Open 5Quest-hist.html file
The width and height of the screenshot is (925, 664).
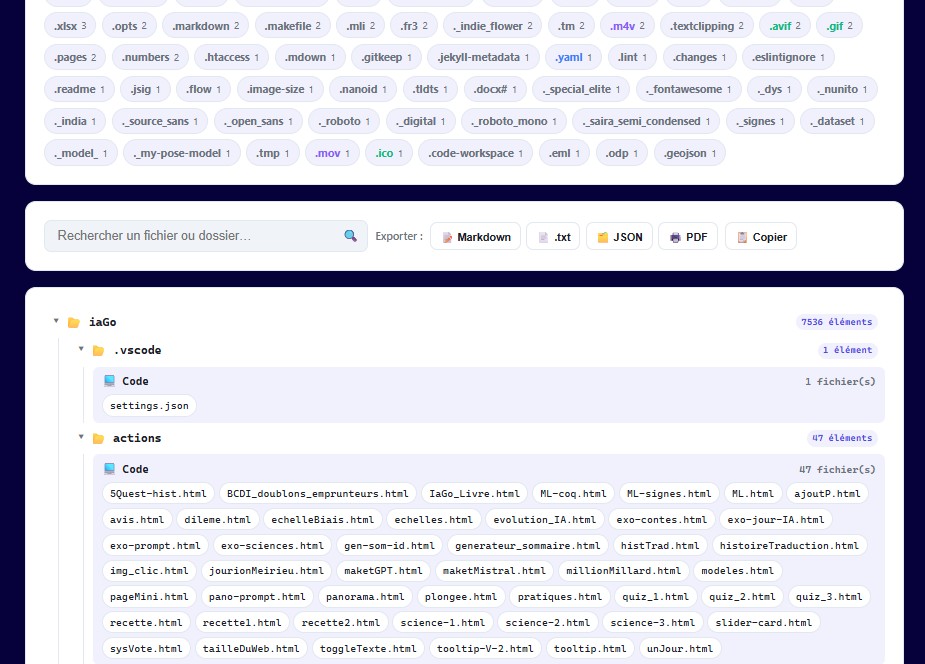point(158,494)
